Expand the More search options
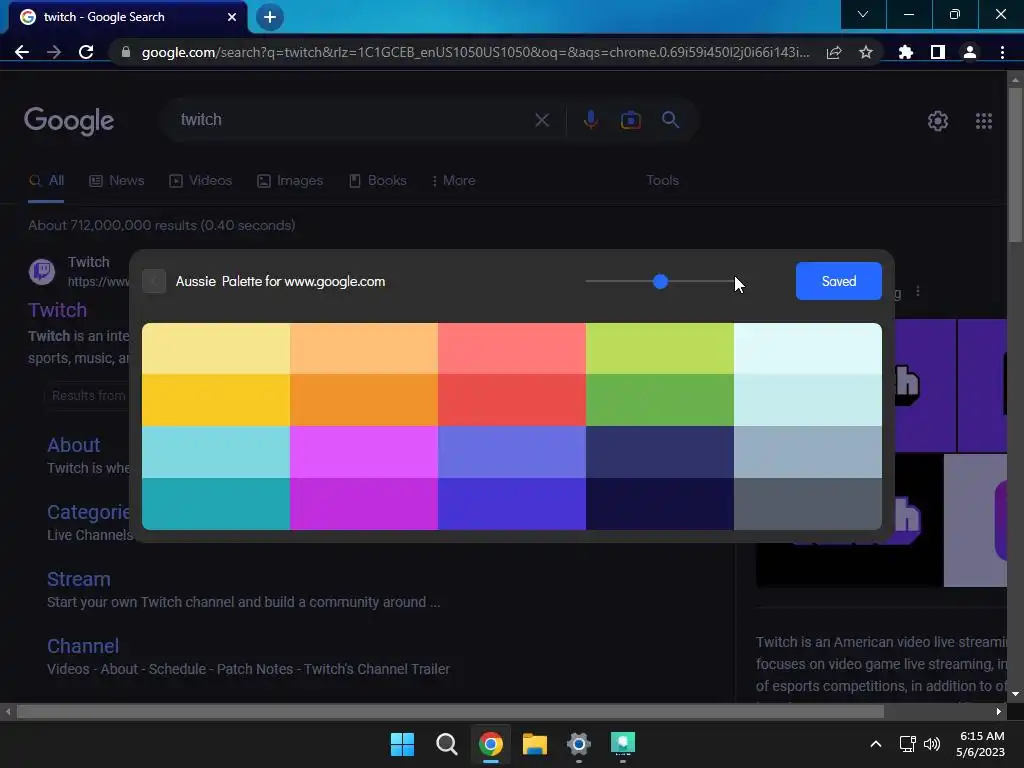Viewport: 1024px width, 768px height. coord(453,181)
